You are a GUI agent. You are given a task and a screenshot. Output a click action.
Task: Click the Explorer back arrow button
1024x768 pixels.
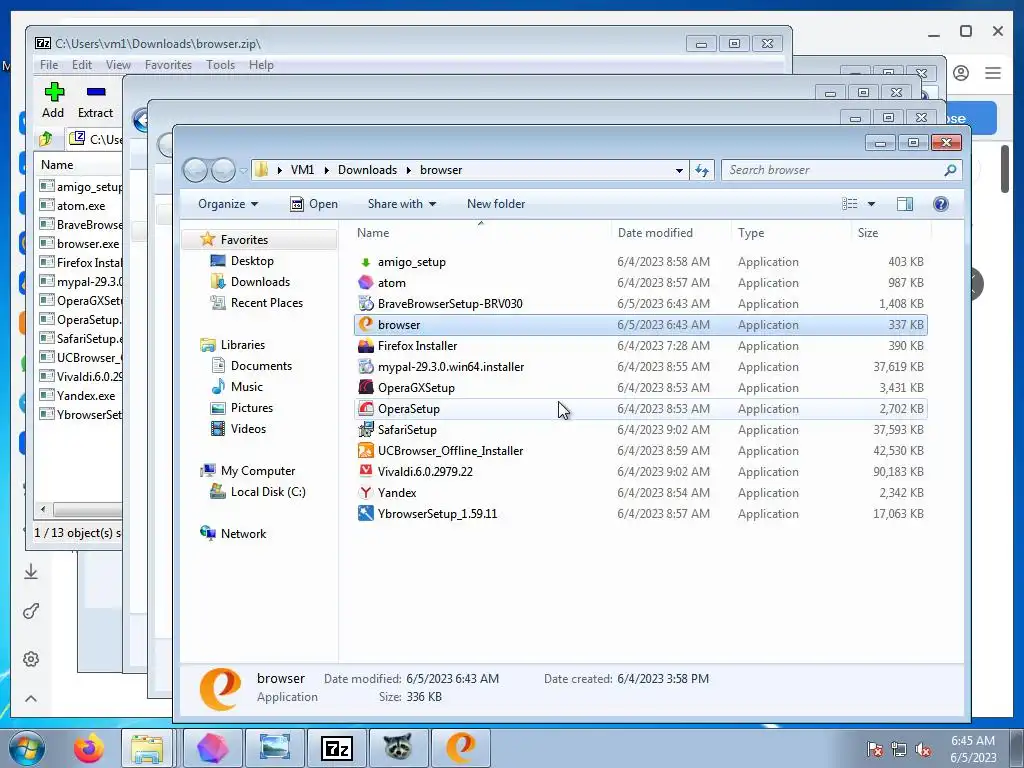195,170
